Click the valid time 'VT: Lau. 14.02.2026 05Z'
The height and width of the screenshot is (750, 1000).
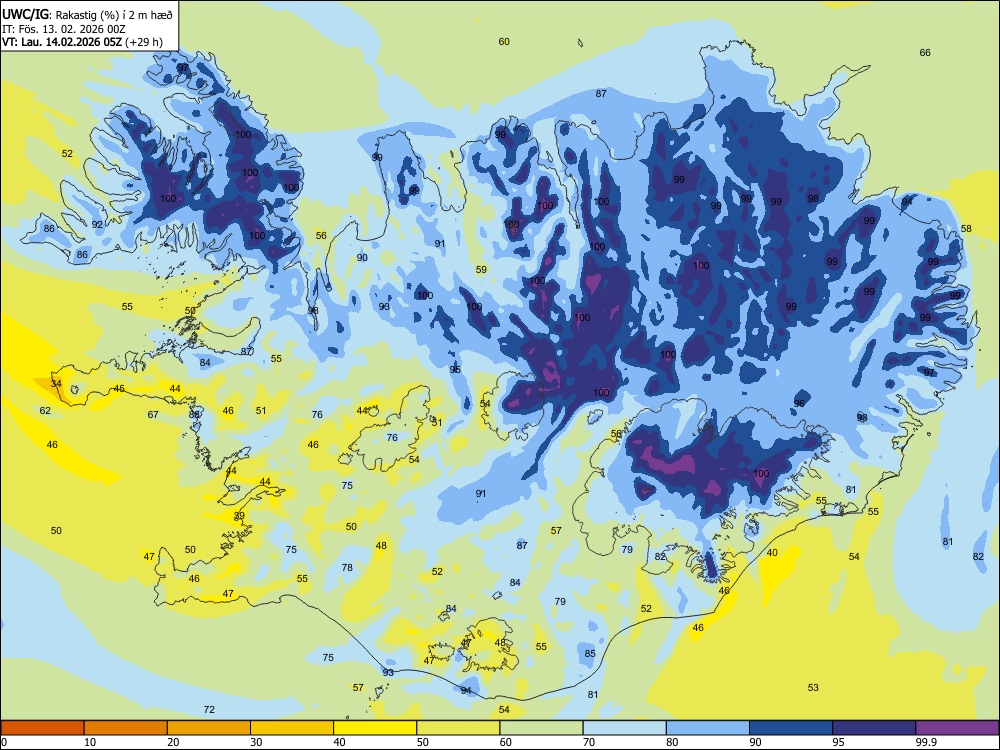click(62, 43)
